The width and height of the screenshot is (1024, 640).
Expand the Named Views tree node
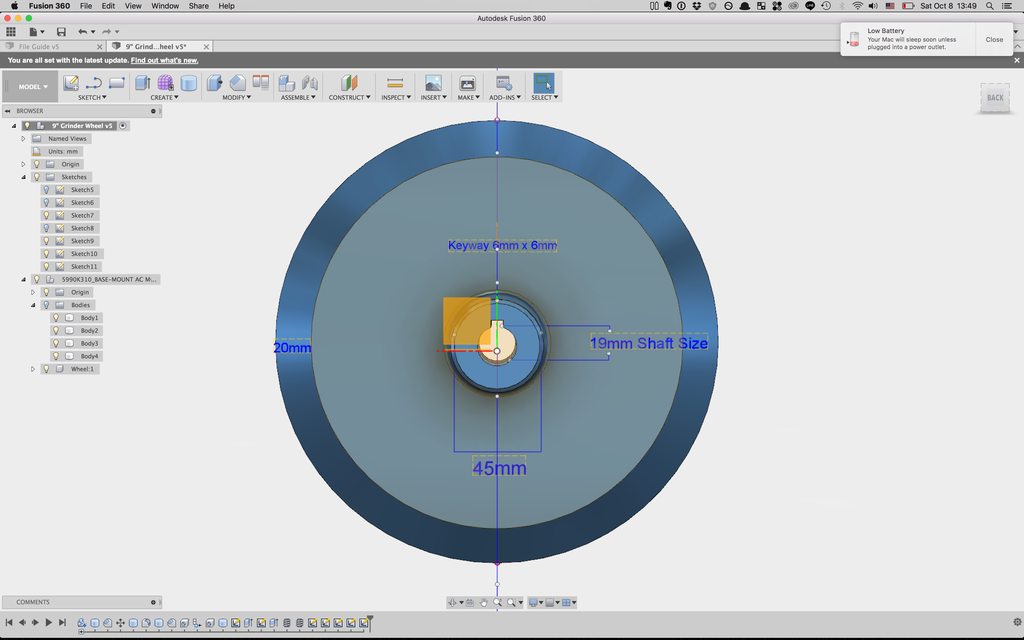point(23,139)
